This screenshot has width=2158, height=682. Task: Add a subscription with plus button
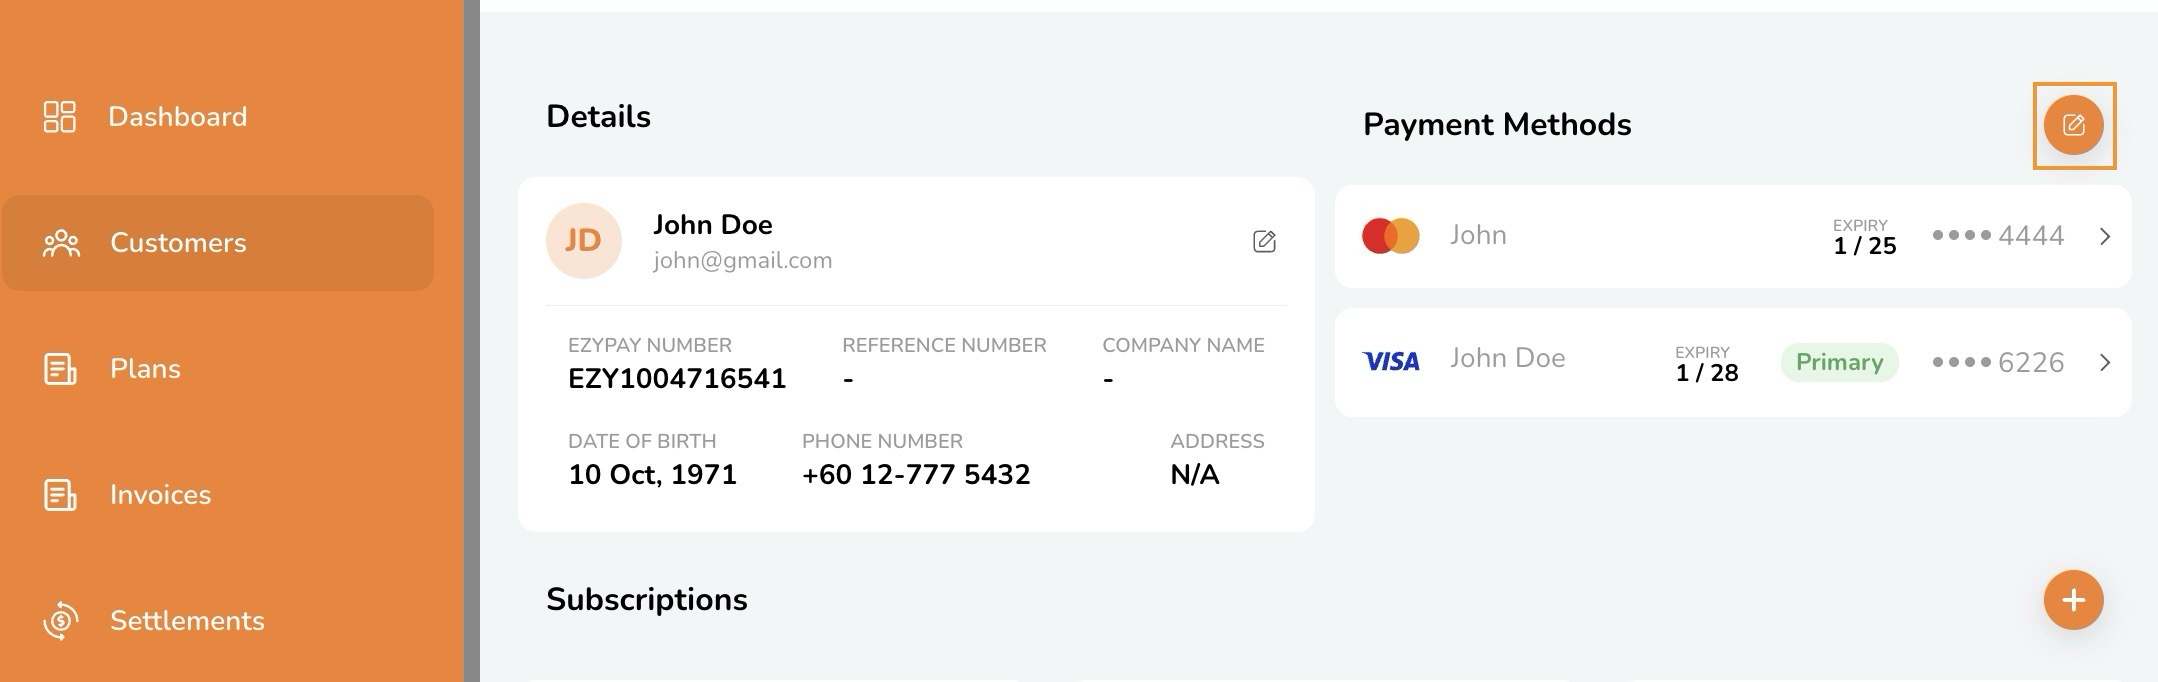click(2074, 600)
